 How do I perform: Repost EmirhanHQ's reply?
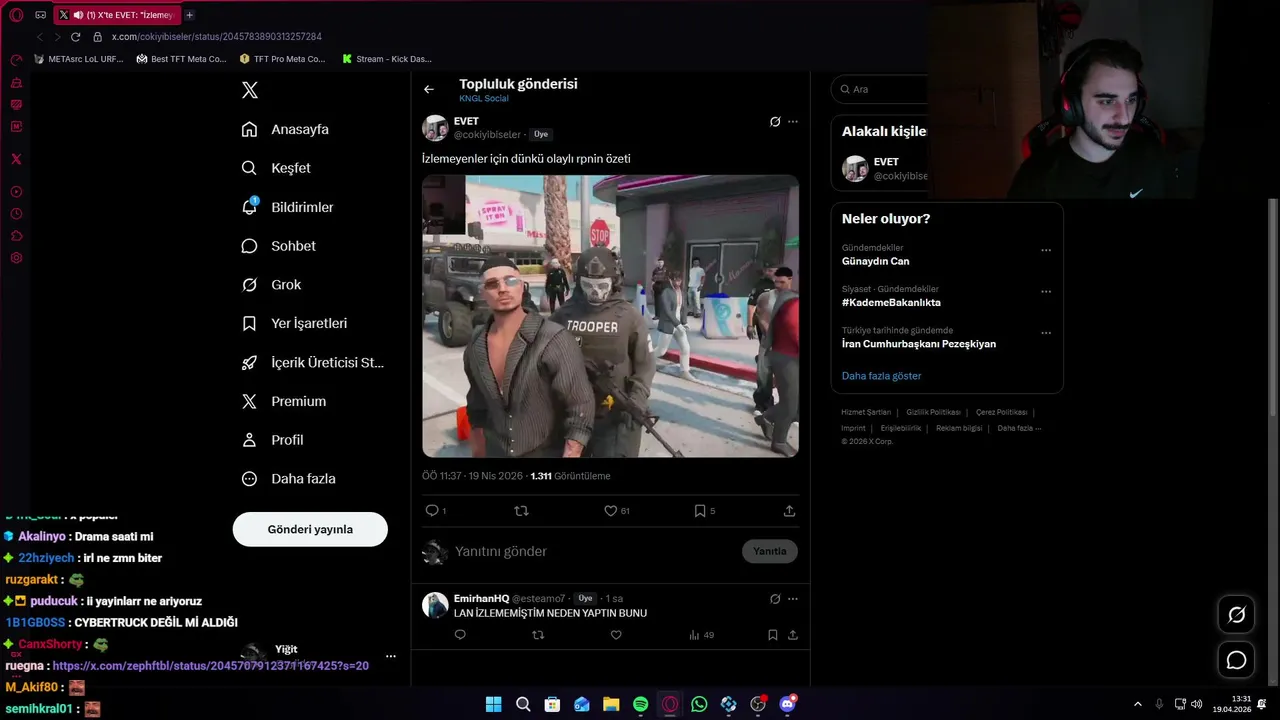click(x=538, y=635)
